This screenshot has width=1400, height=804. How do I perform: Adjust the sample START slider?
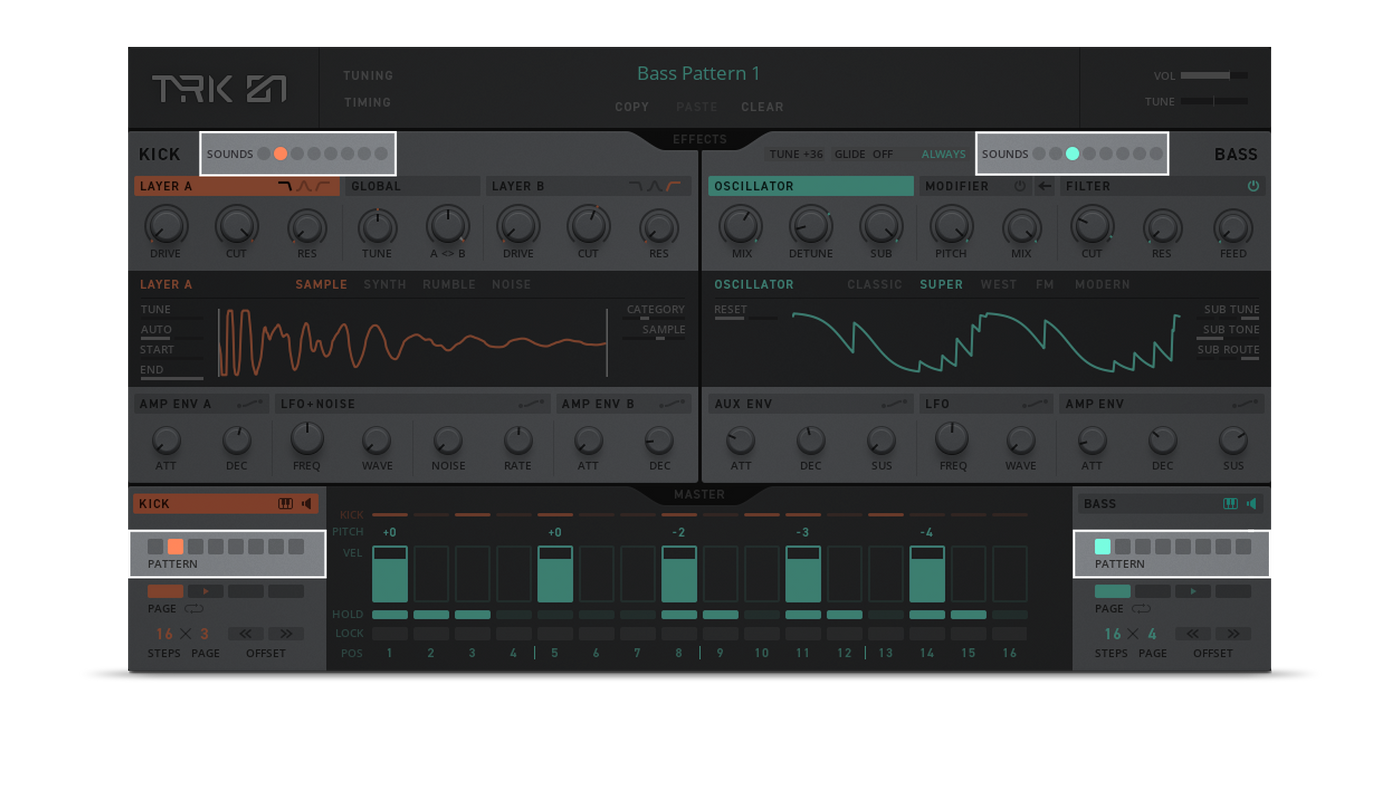(170, 353)
